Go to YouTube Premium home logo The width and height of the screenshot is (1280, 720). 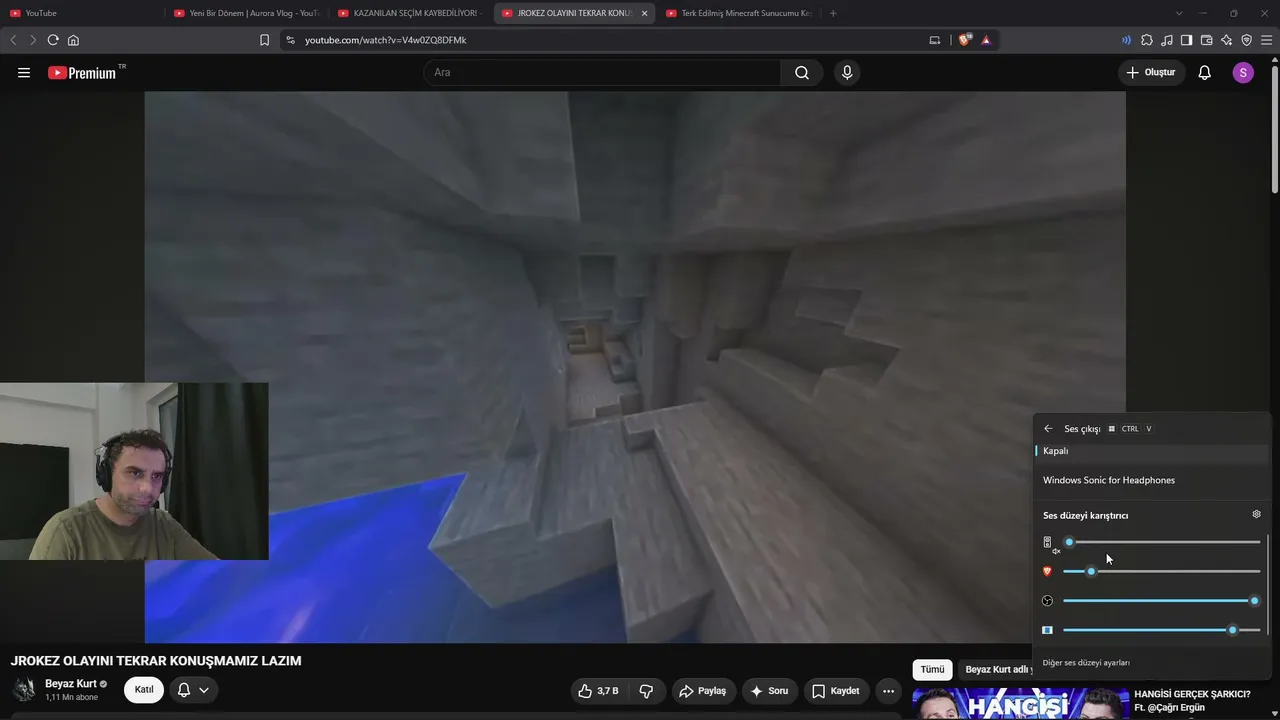click(x=82, y=73)
